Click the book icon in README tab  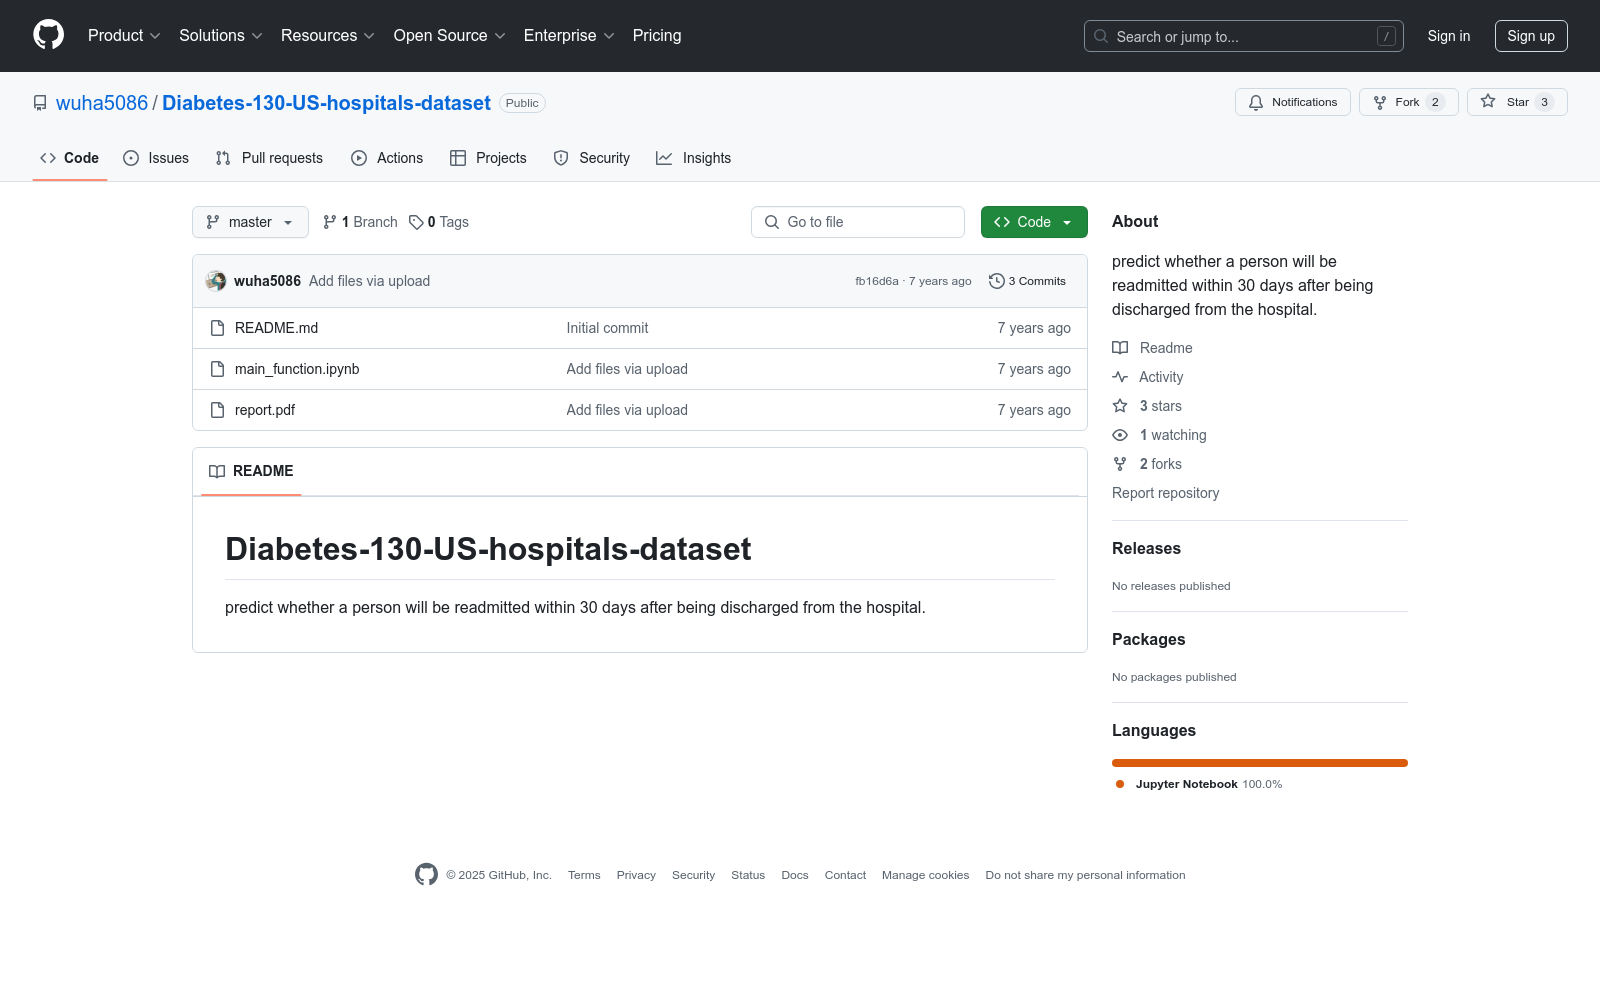coord(217,471)
